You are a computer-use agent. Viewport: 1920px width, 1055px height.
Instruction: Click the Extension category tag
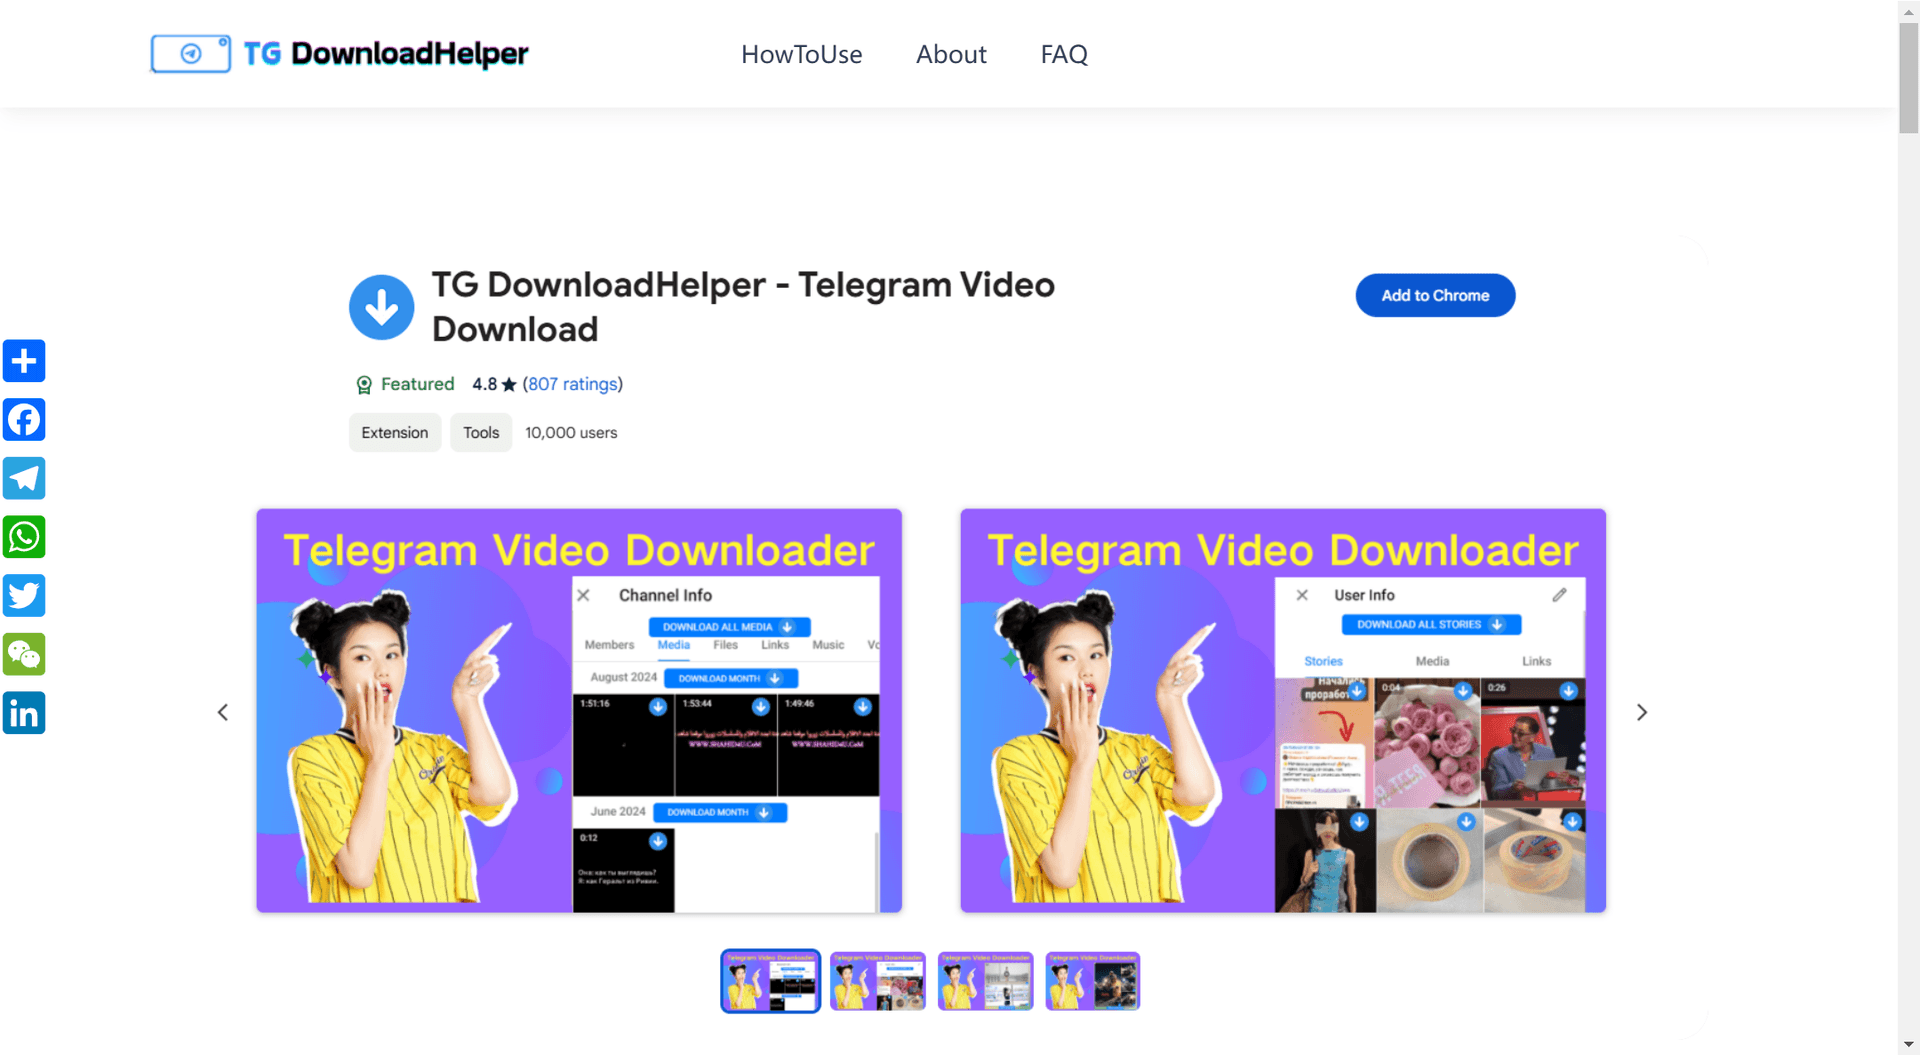point(394,433)
